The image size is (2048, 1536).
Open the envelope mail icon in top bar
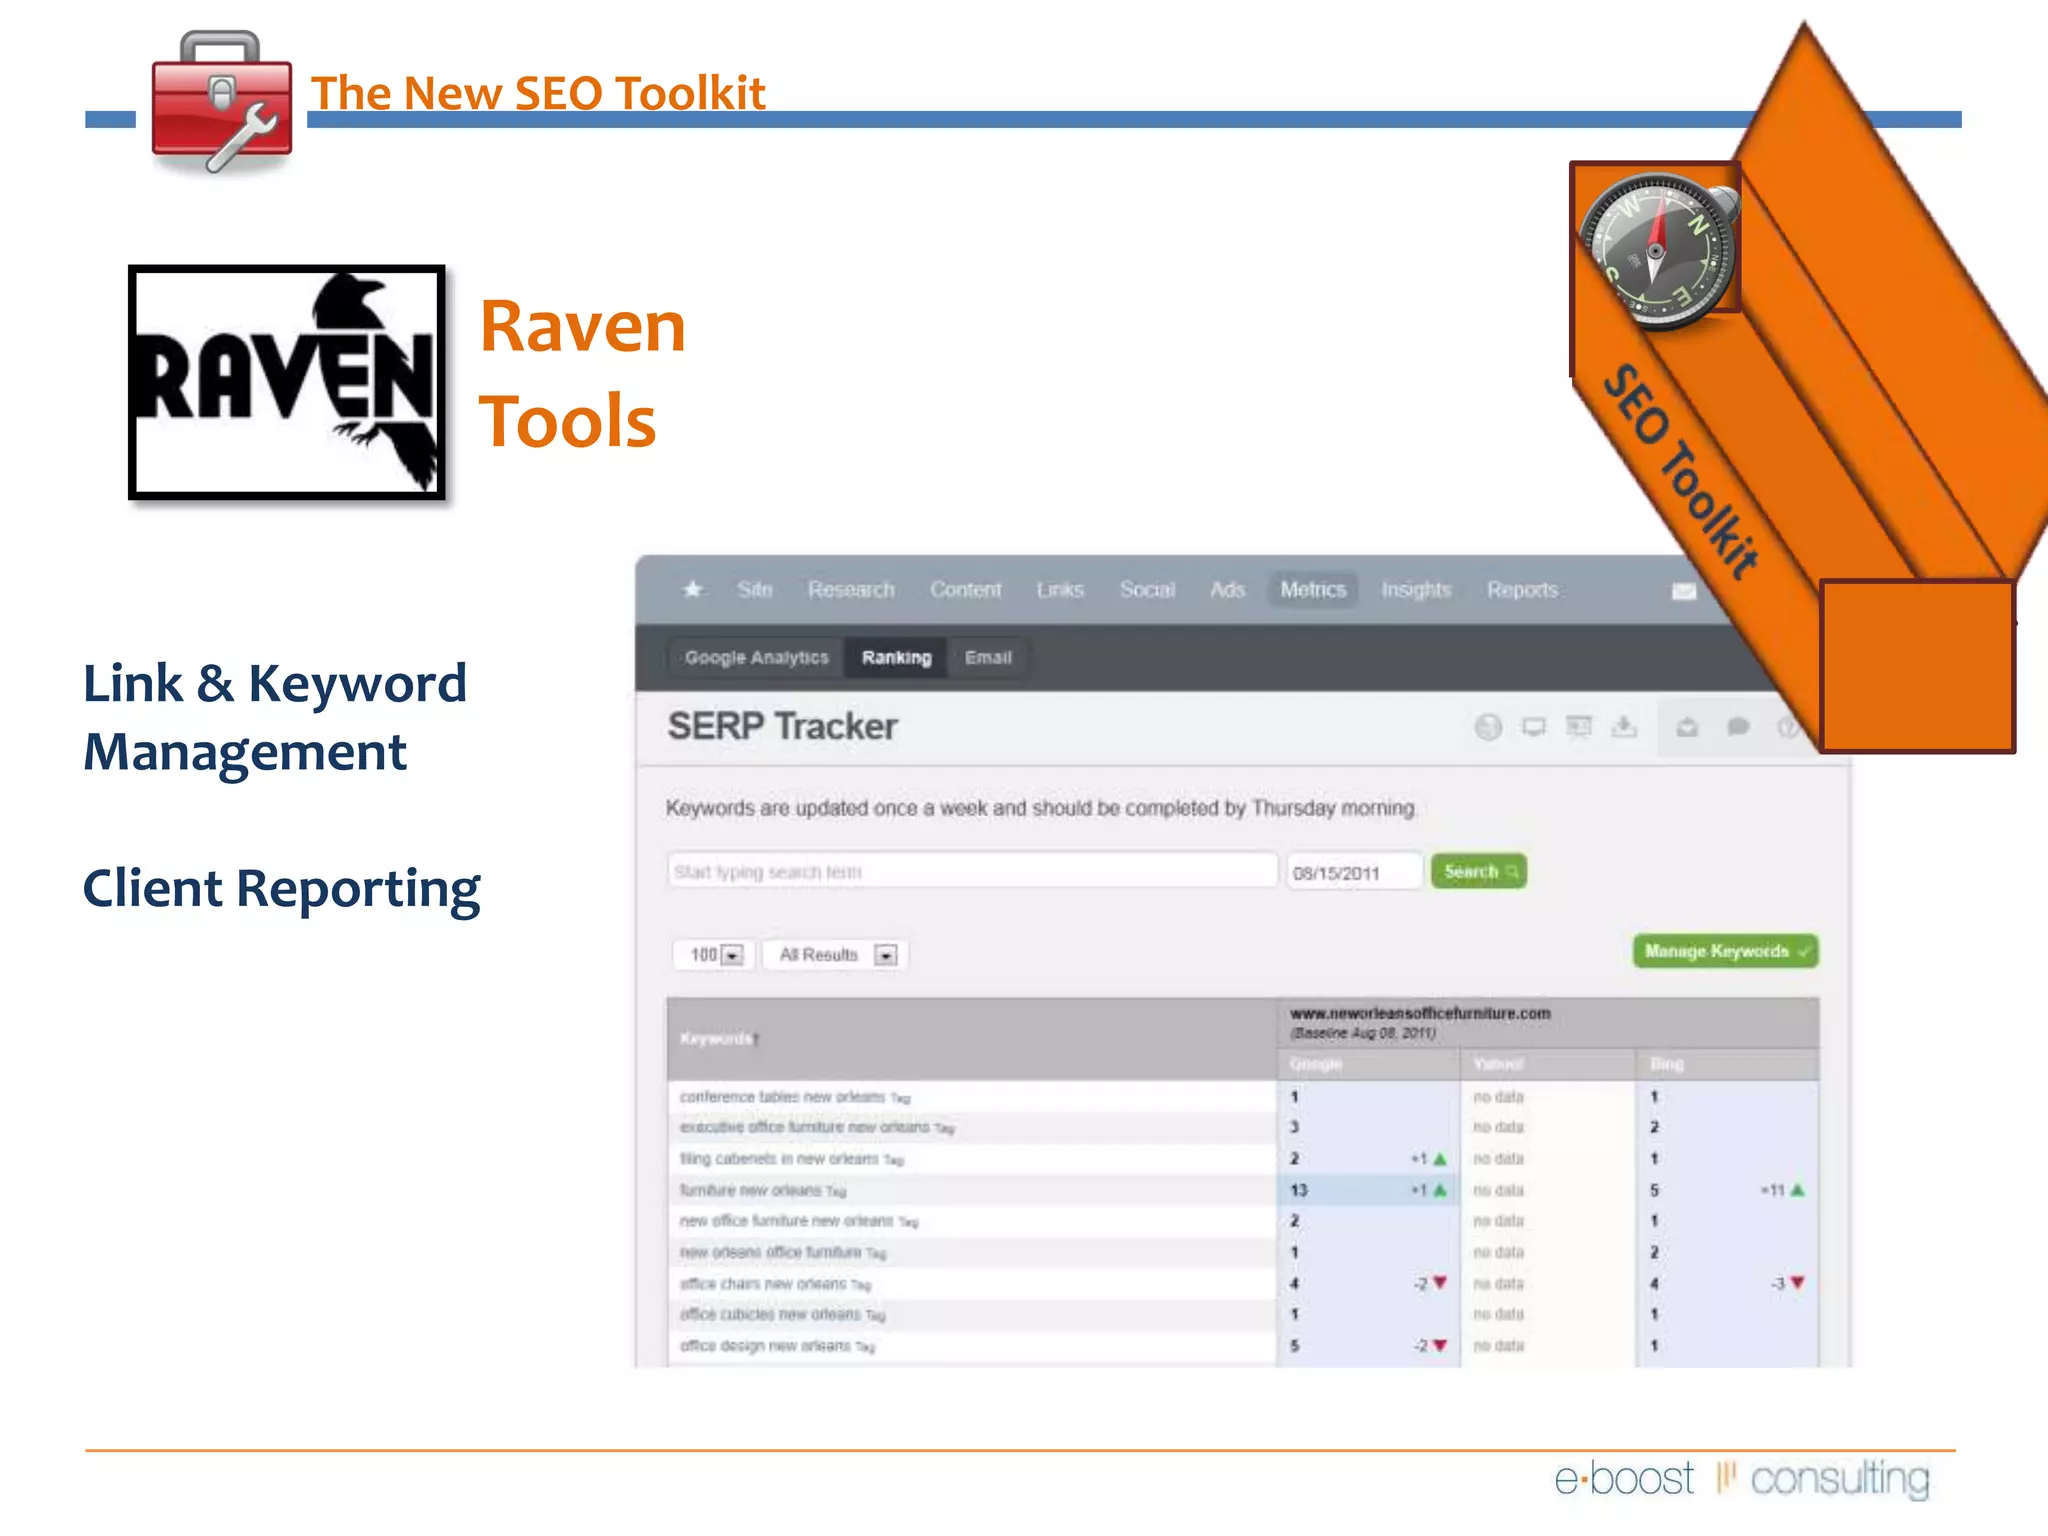tap(1684, 591)
